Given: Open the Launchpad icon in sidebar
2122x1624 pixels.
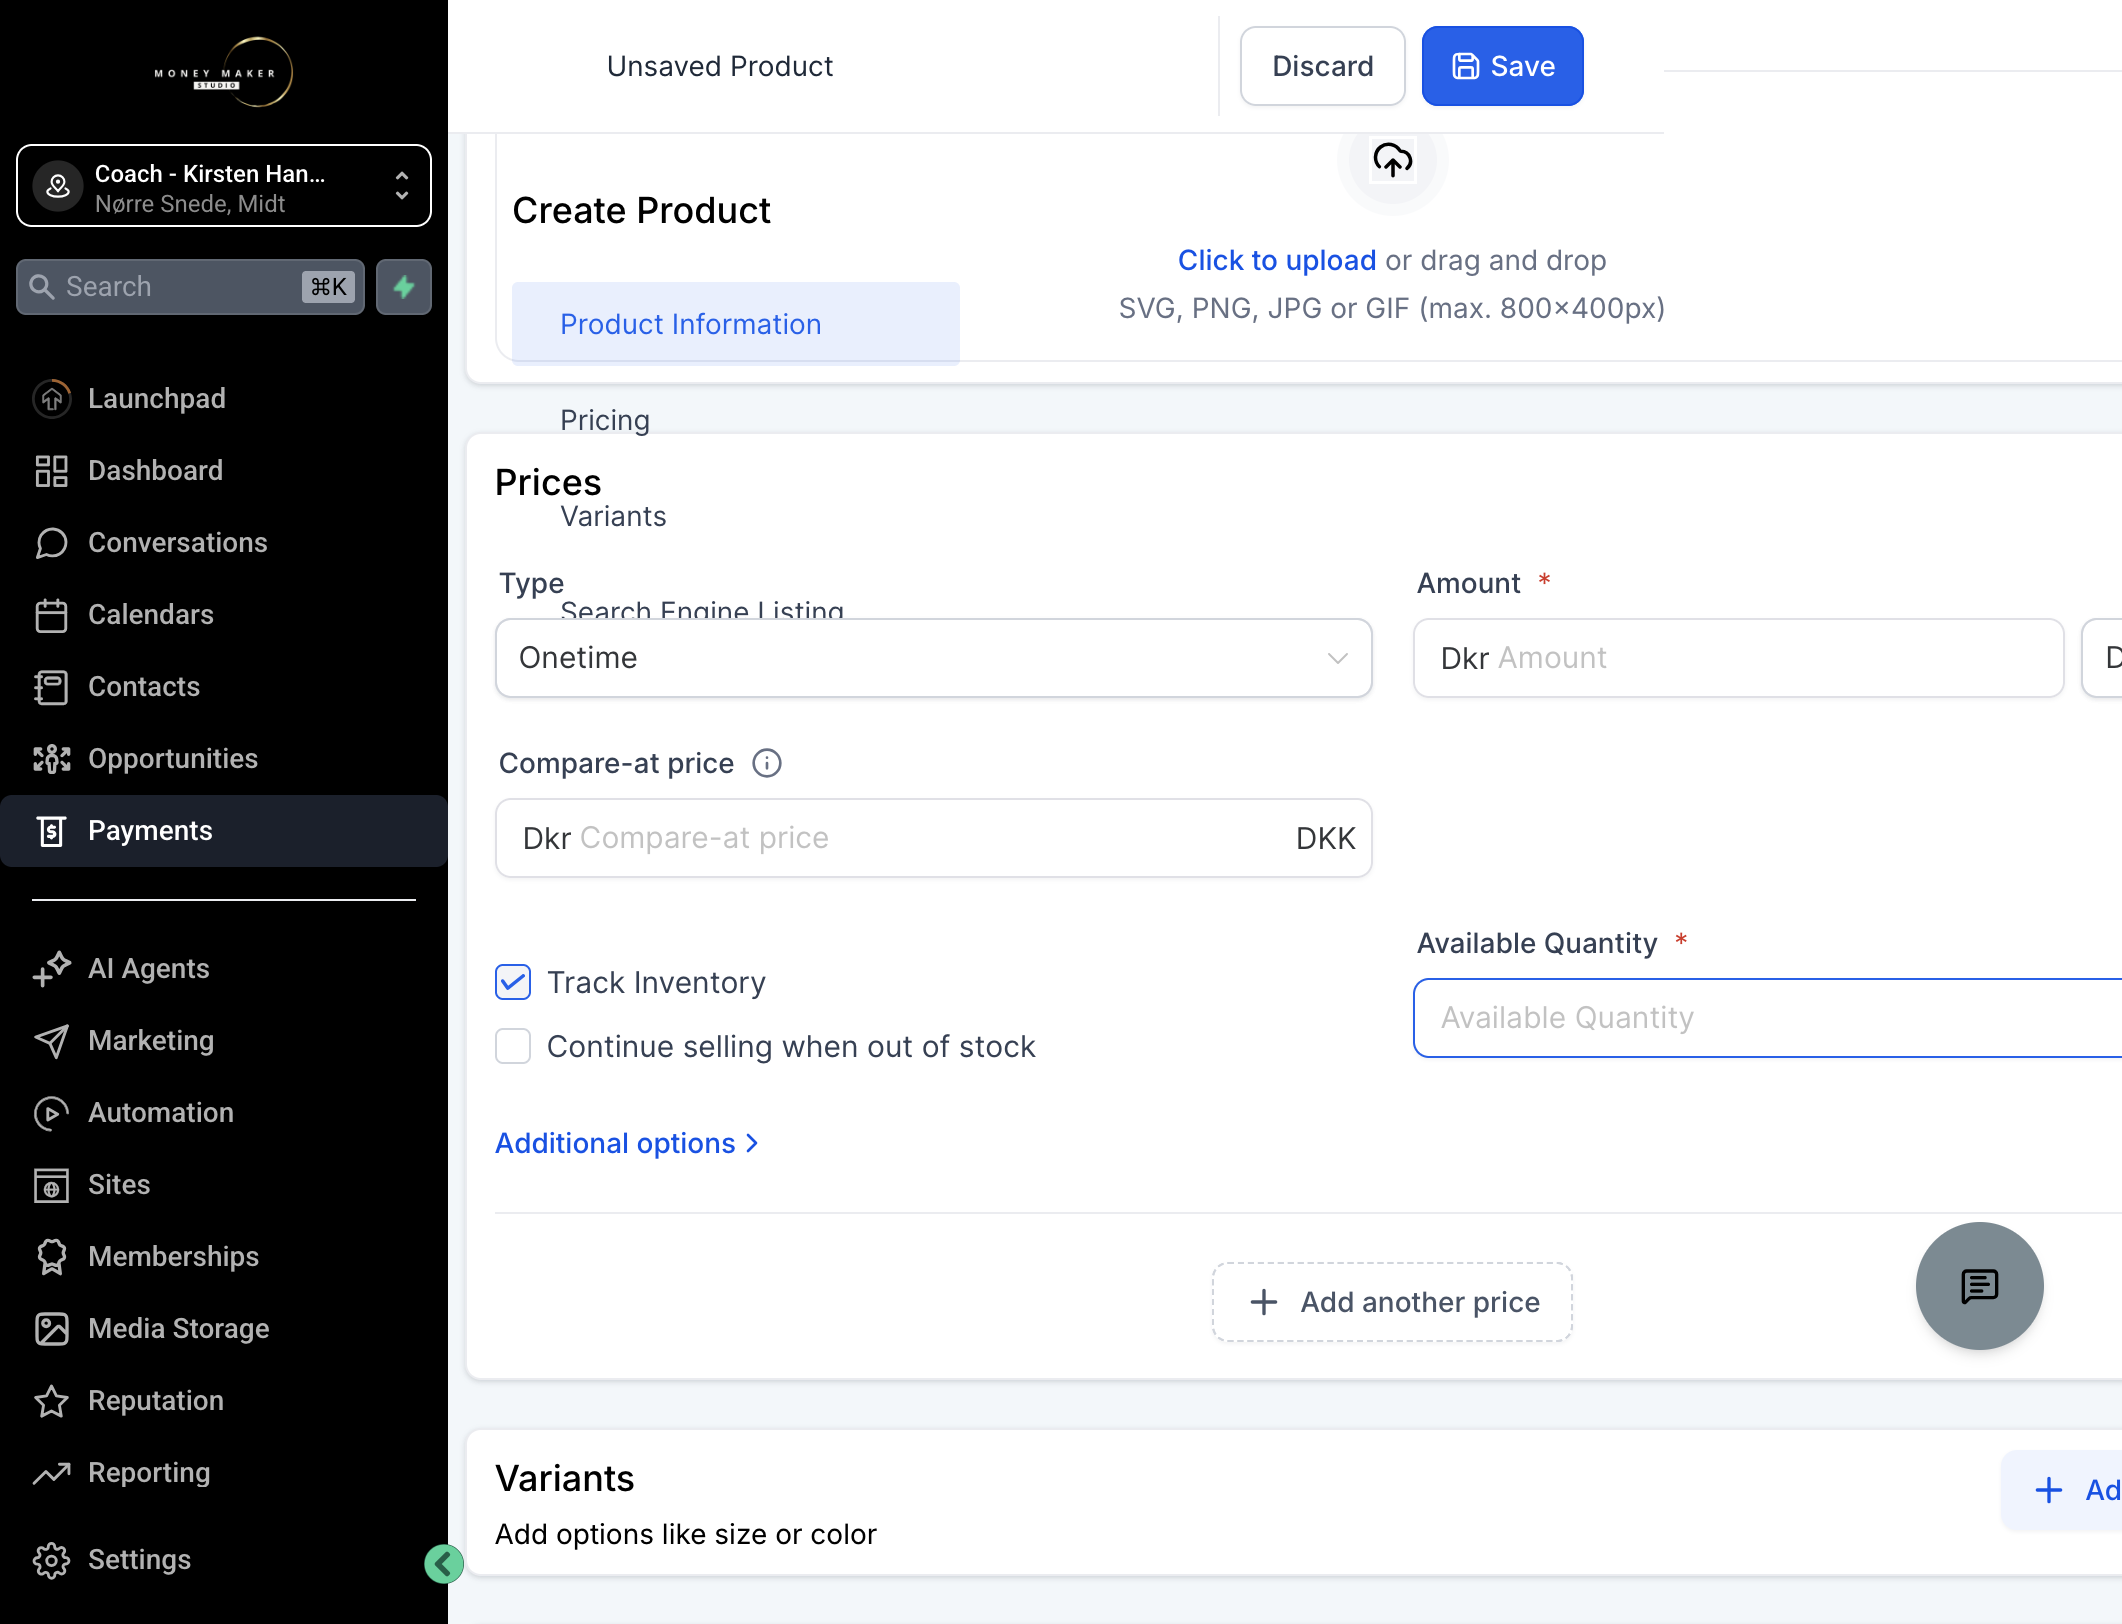Looking at the screenshot, I should pyautogui.click(x=51, y=399).
